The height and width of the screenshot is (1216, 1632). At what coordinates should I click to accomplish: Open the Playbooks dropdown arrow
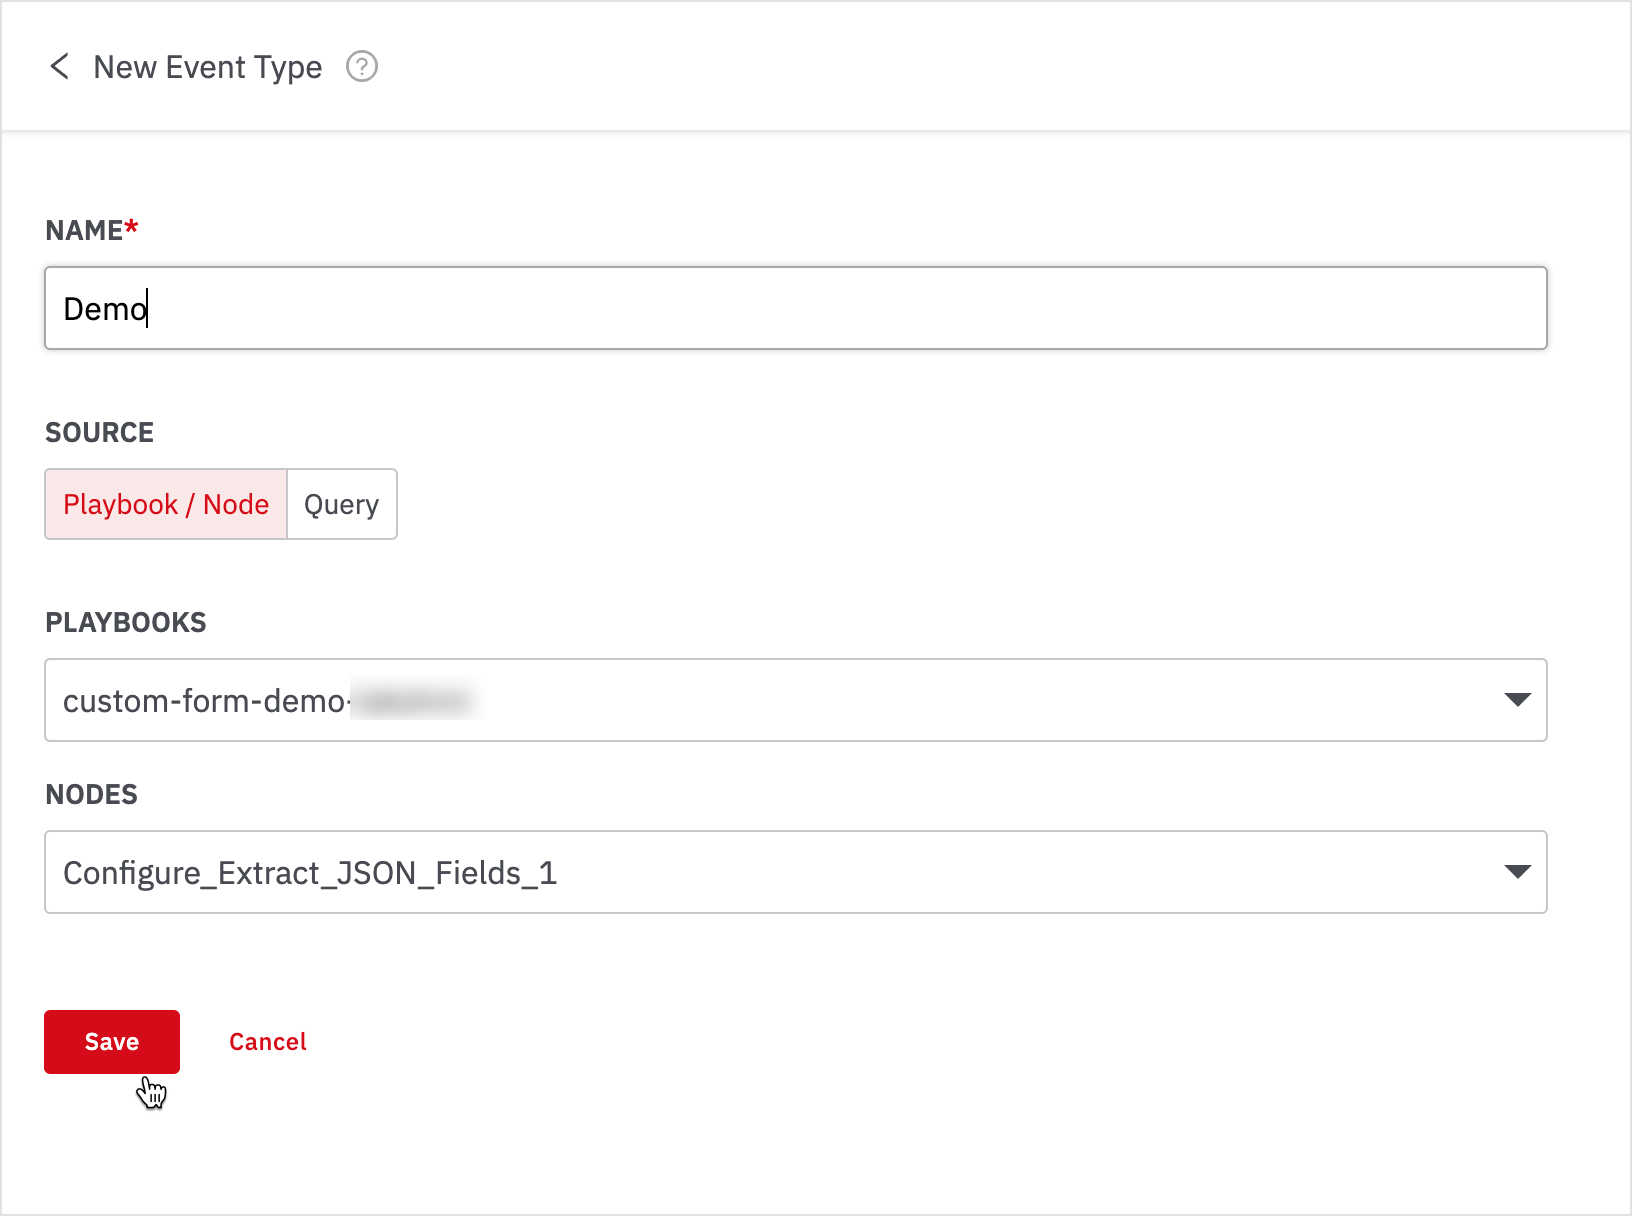(1517, 700)
